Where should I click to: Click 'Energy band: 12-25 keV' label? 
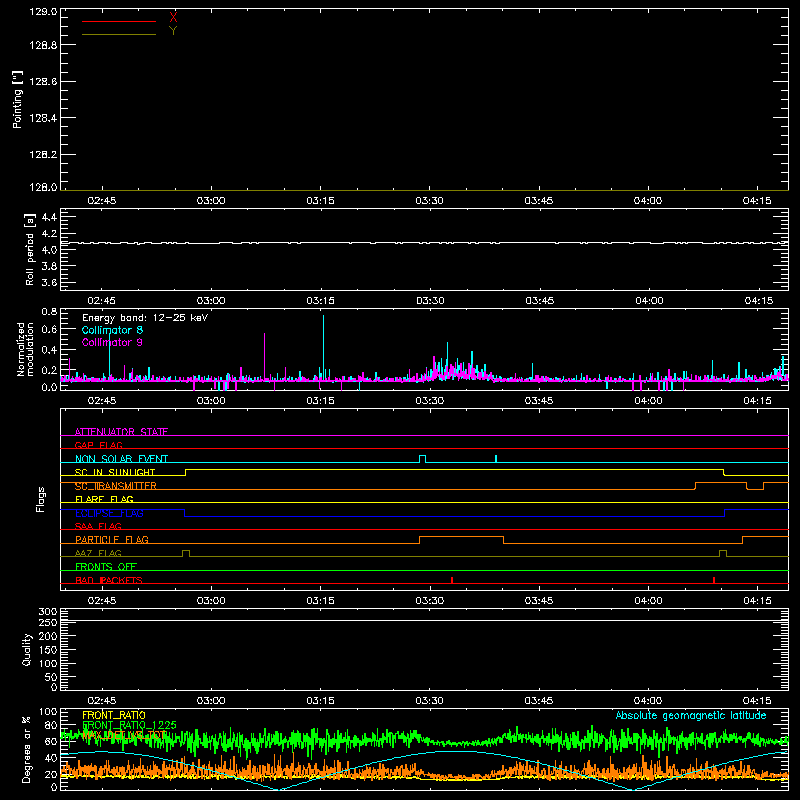point(145,318)
